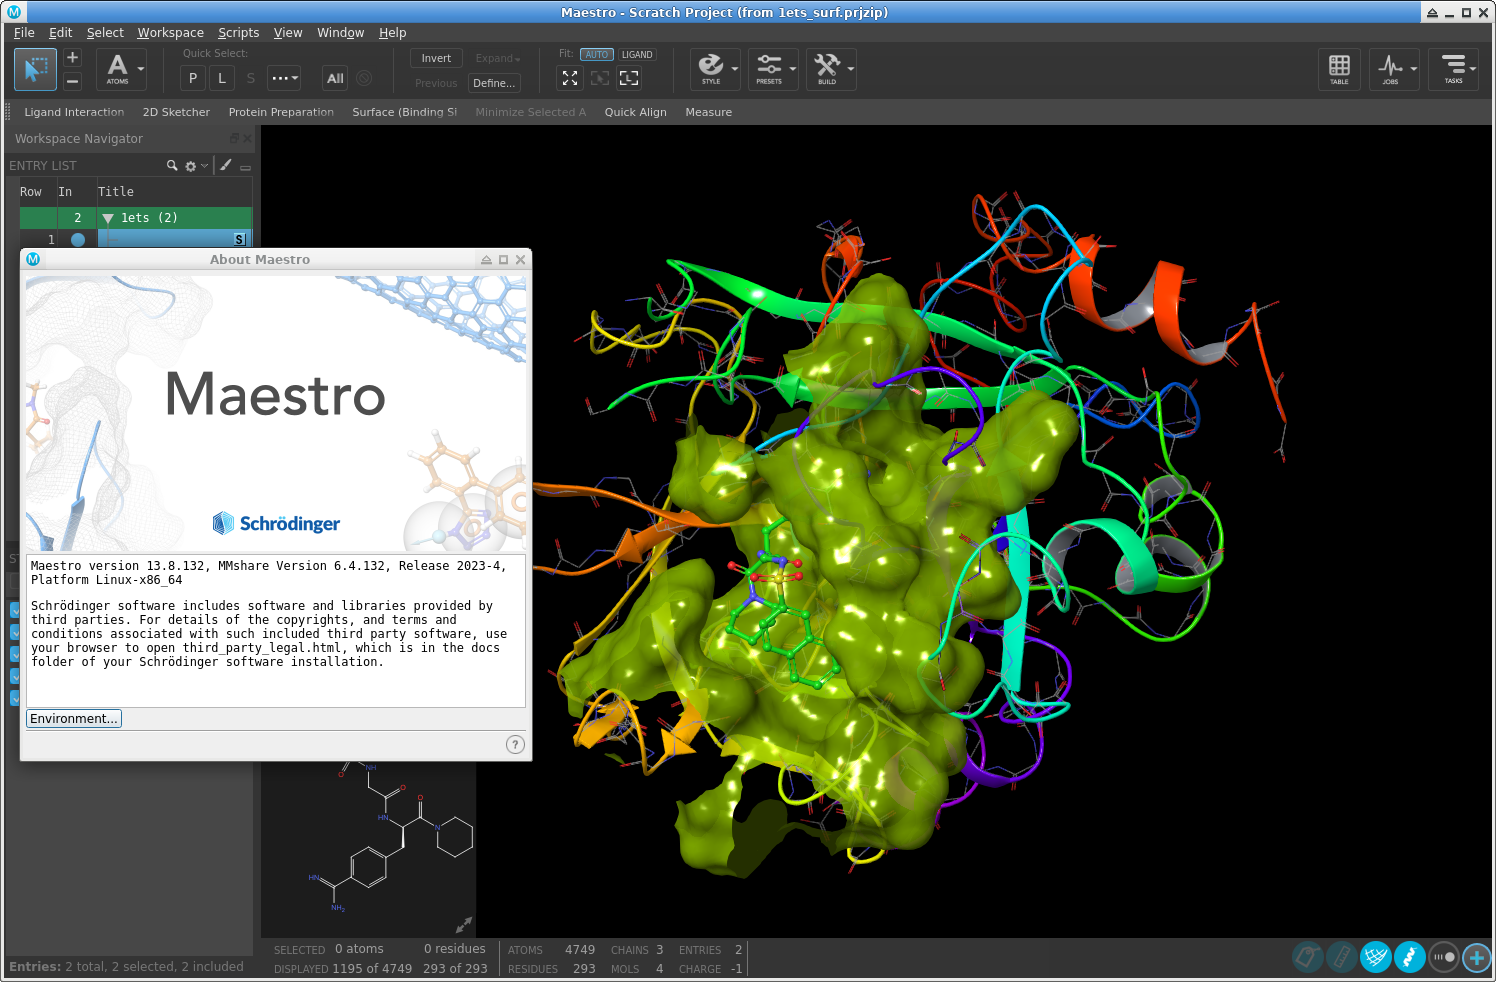
Task: Click the Environment... button
Action: (74, 719)
